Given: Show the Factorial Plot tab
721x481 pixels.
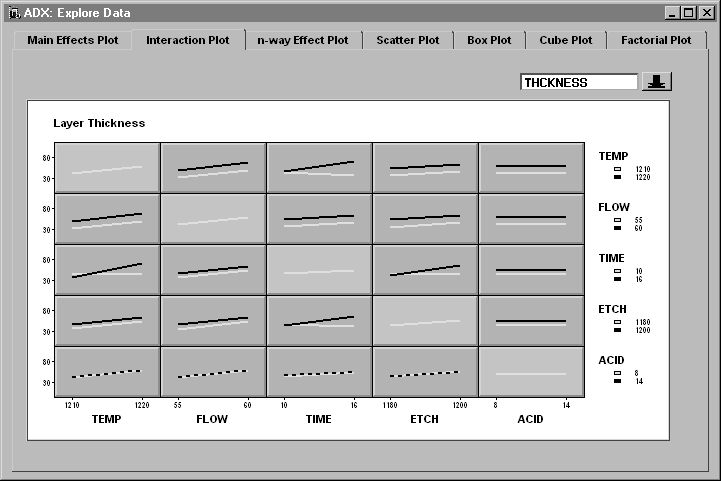Looking at the screenshot, I should click(656, 40).
